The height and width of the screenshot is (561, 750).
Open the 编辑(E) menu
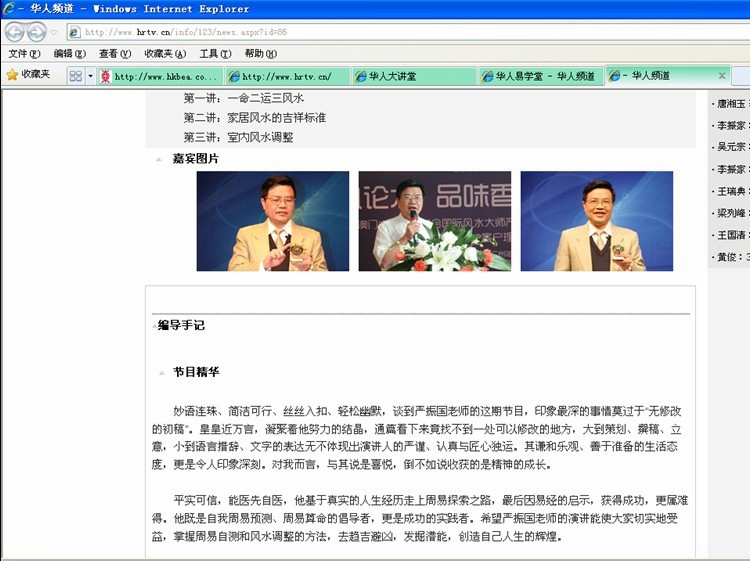point(70,54)
